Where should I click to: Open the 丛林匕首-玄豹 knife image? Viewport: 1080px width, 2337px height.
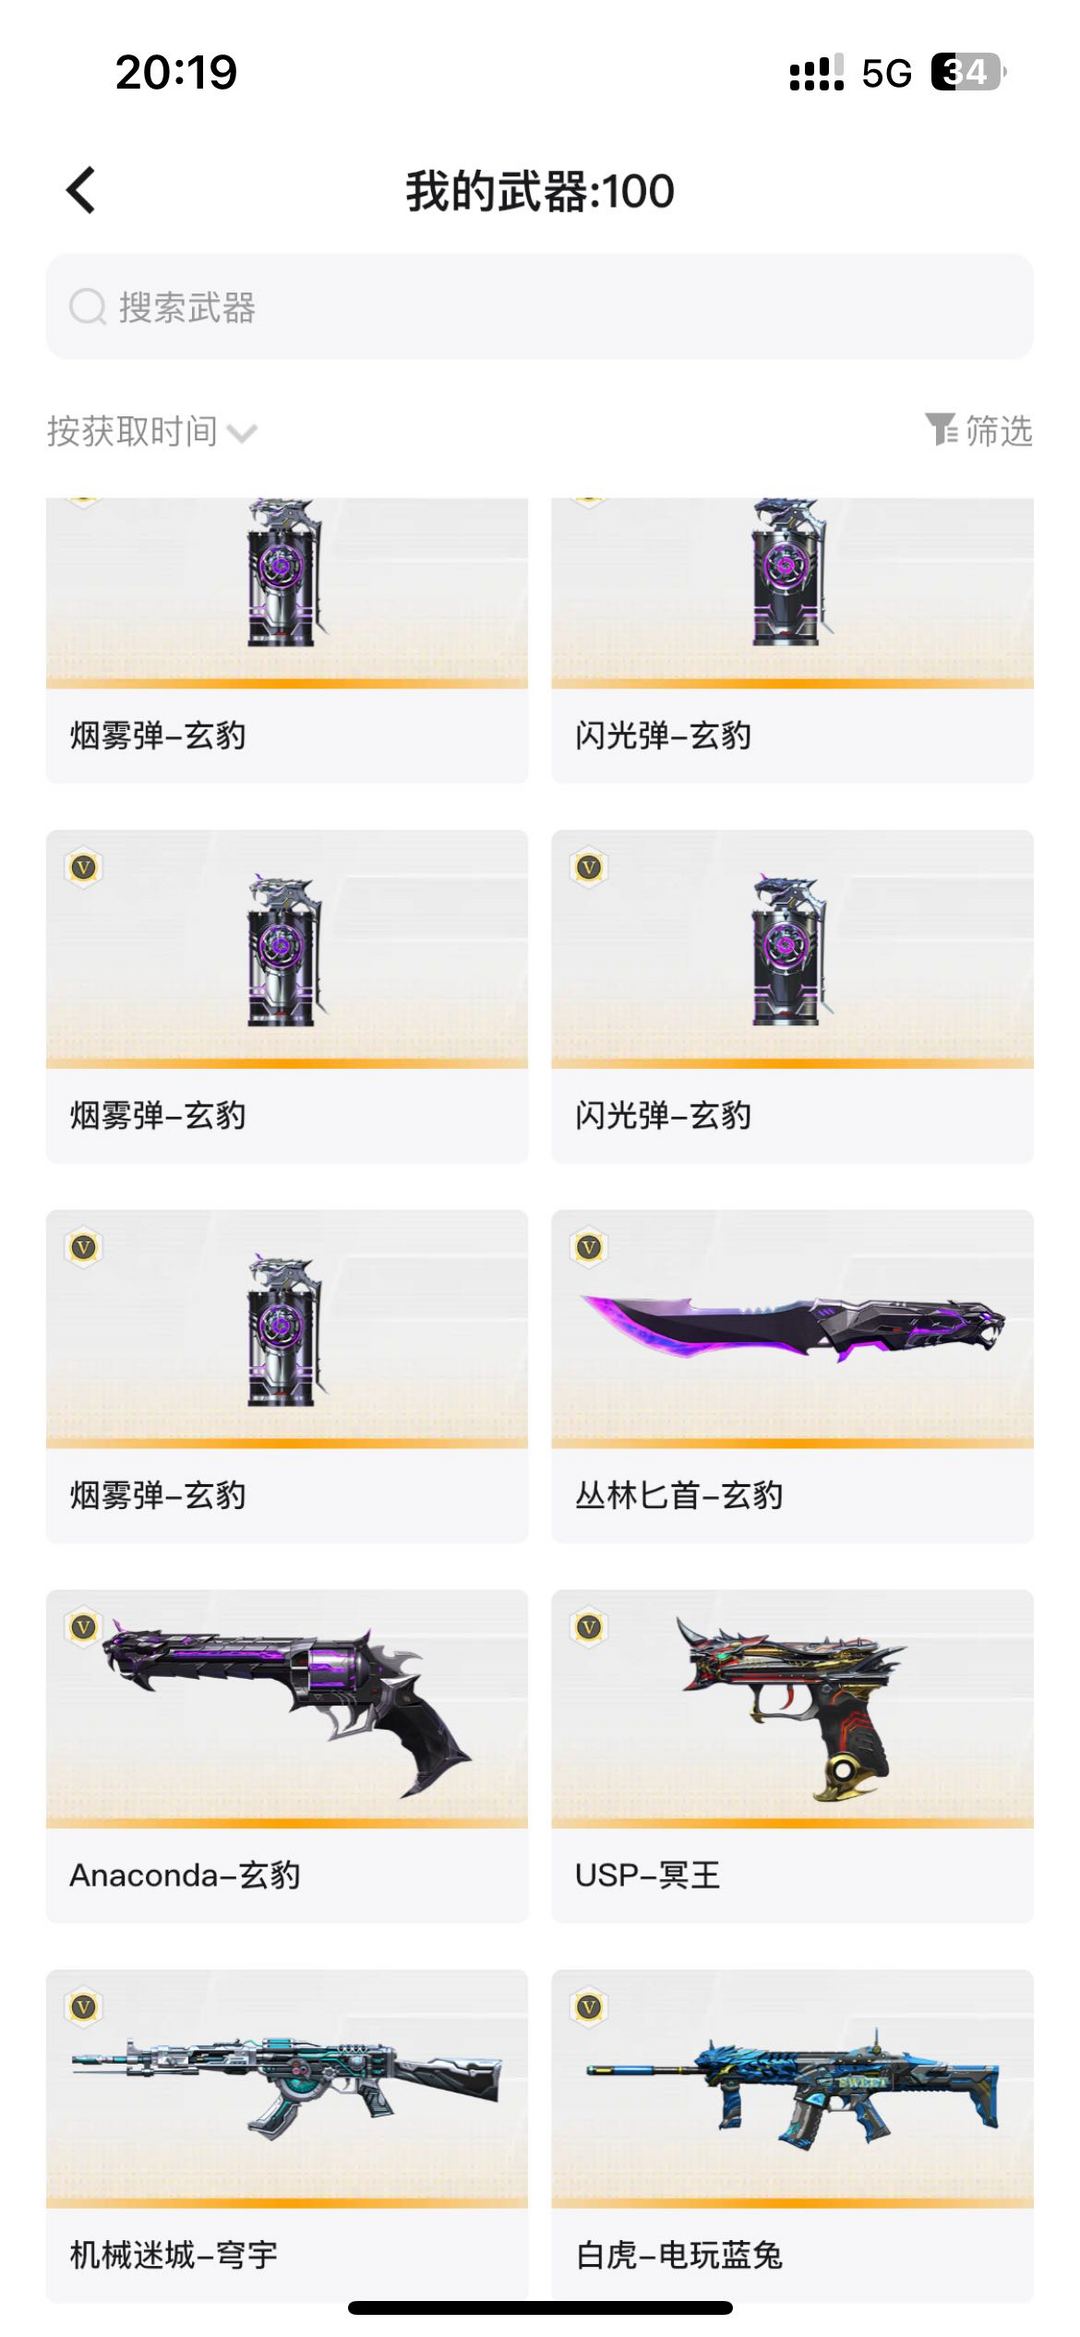[x=792, y=1328]
